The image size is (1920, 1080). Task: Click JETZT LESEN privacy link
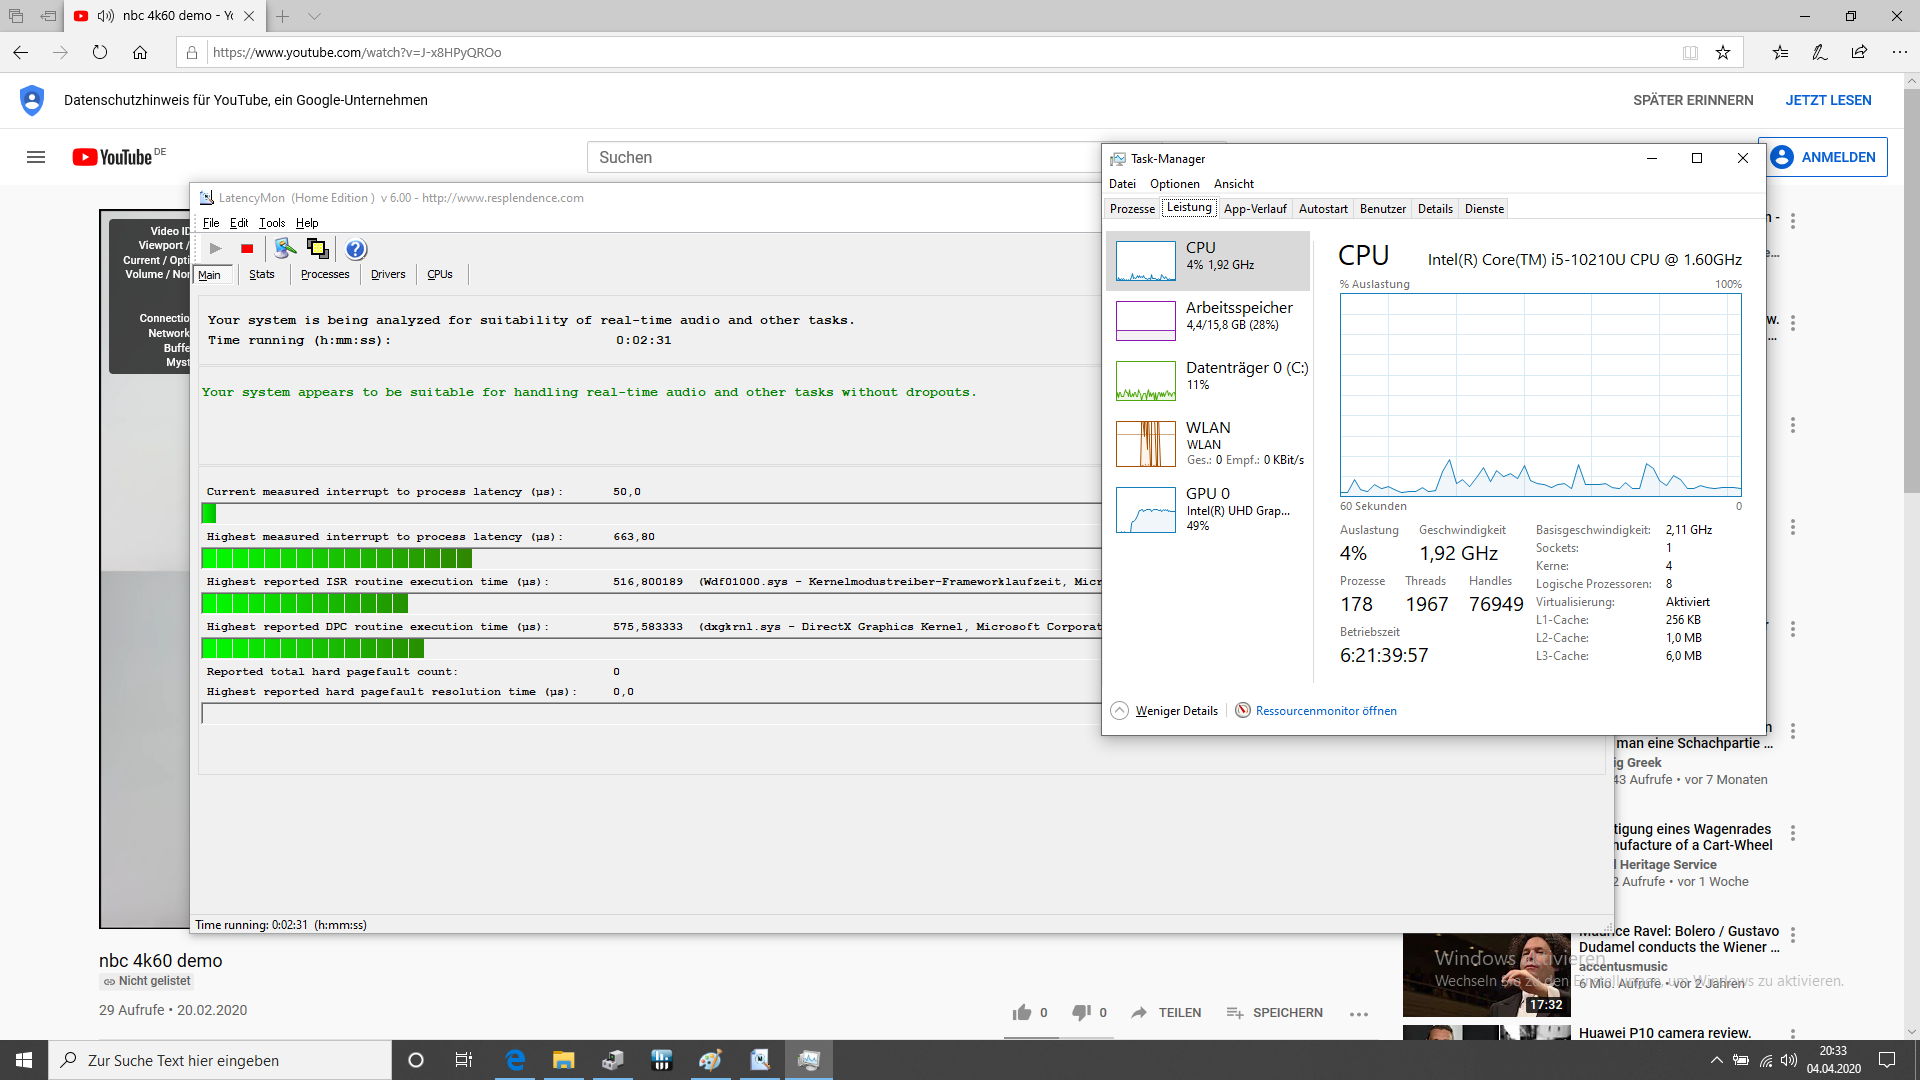coord(1828,100)
